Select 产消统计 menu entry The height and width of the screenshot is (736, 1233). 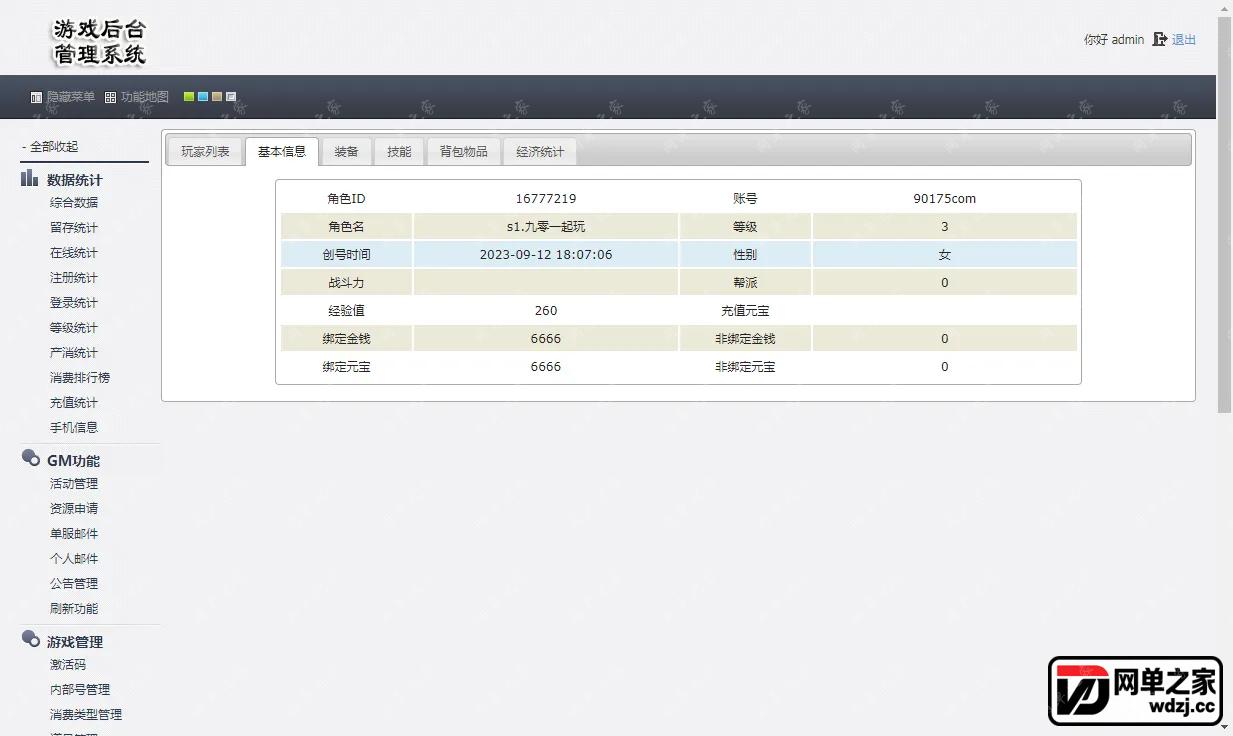click(x=74, y=353)
